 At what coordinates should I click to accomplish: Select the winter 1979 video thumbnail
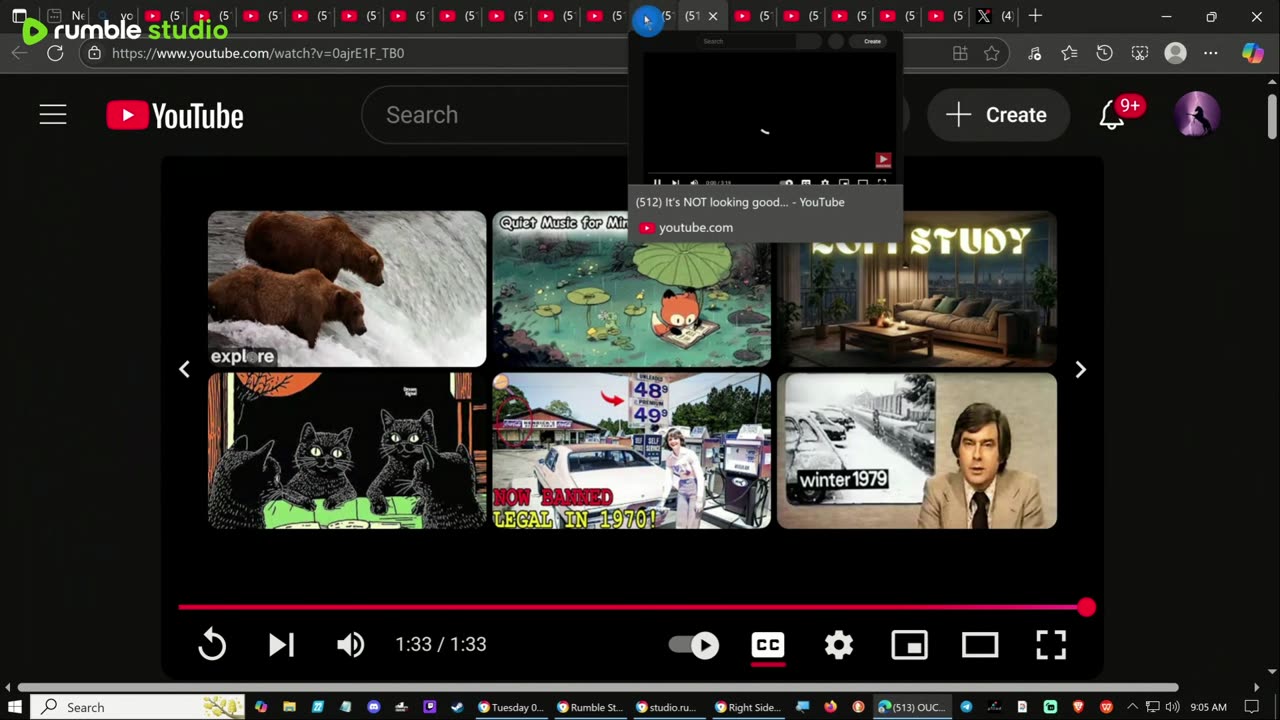[916, 451]
